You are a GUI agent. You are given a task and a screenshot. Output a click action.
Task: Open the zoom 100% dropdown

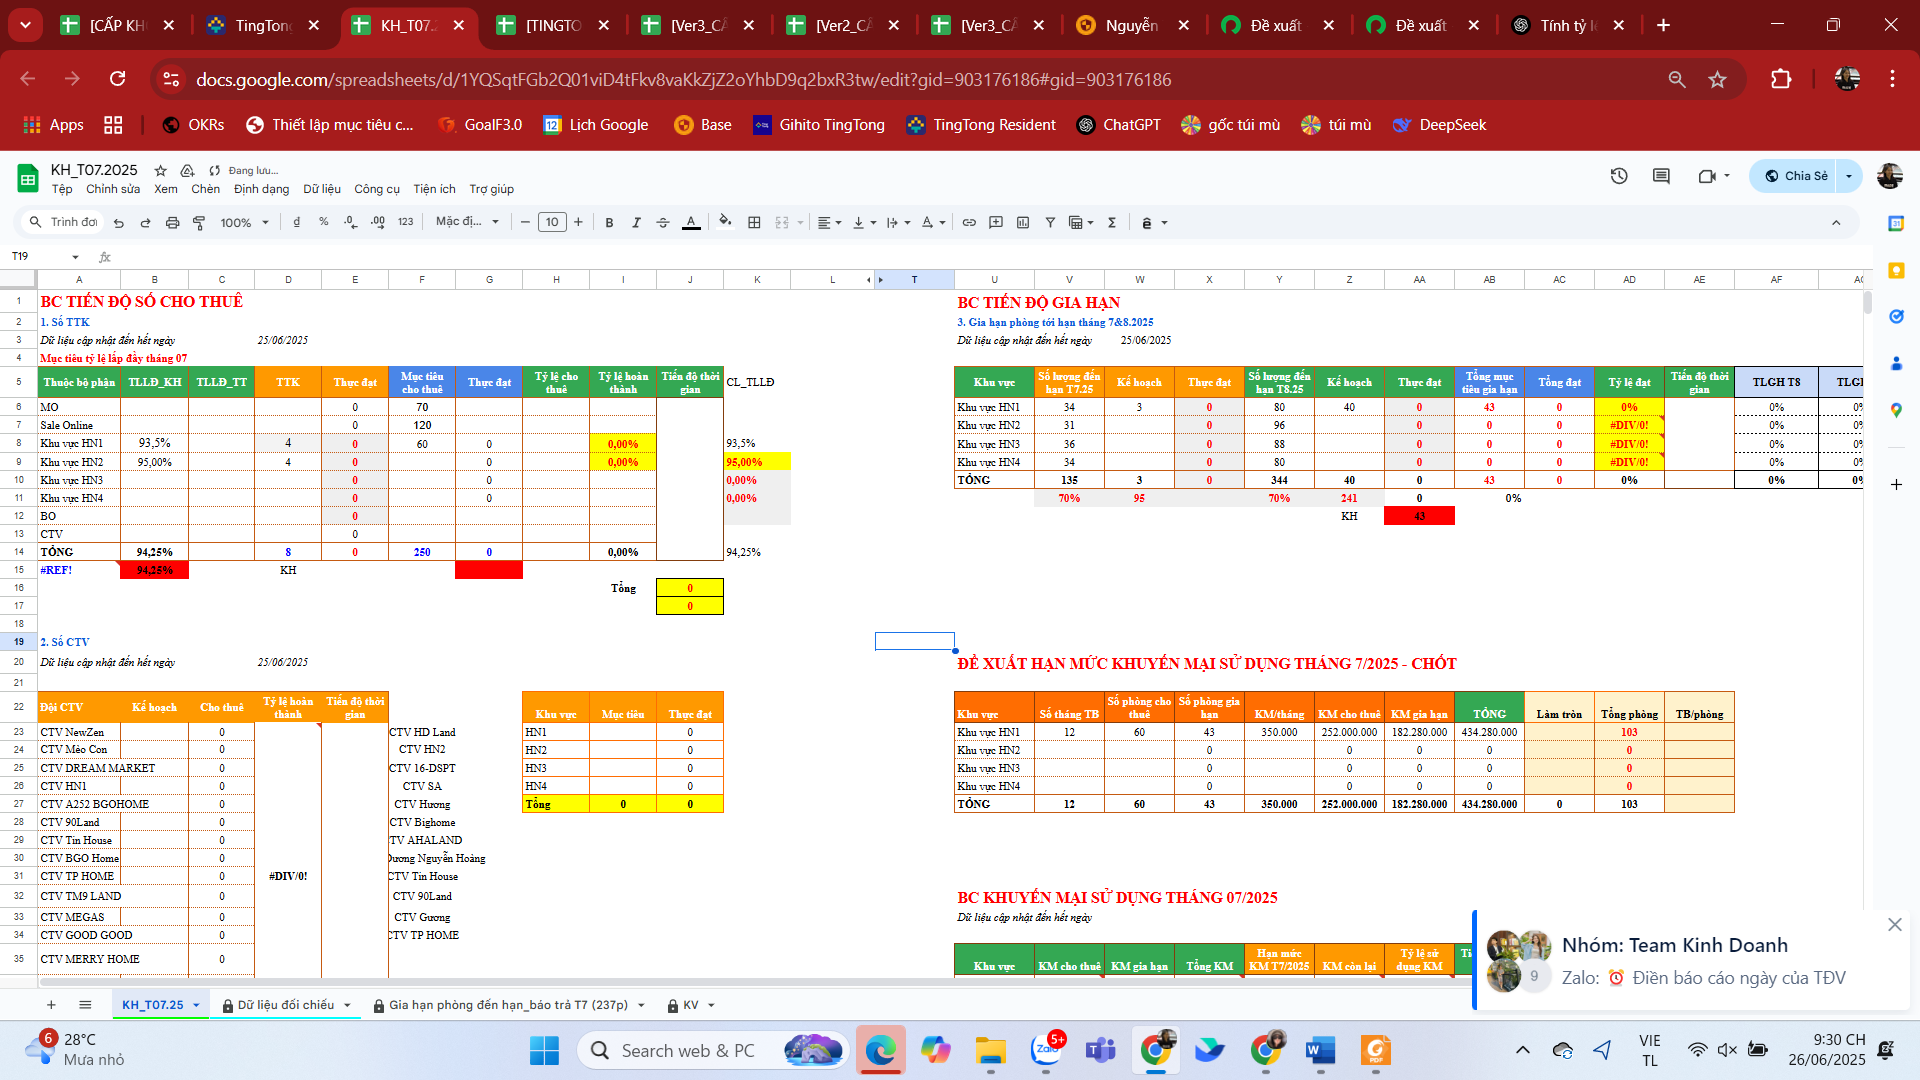point(244,222)
